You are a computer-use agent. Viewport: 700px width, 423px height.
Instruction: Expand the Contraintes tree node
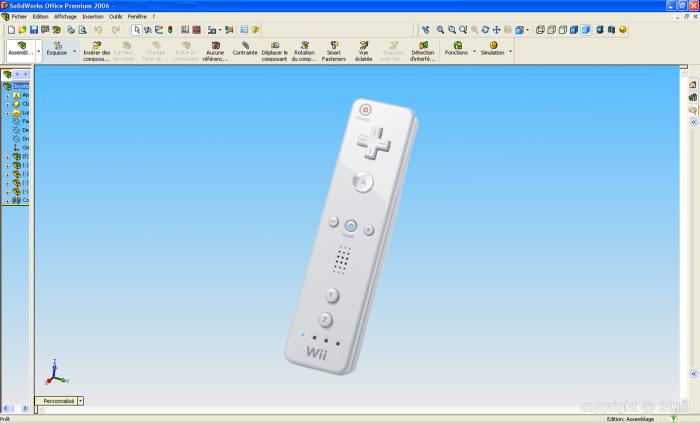pyautogui.click(x=8, y=201)
